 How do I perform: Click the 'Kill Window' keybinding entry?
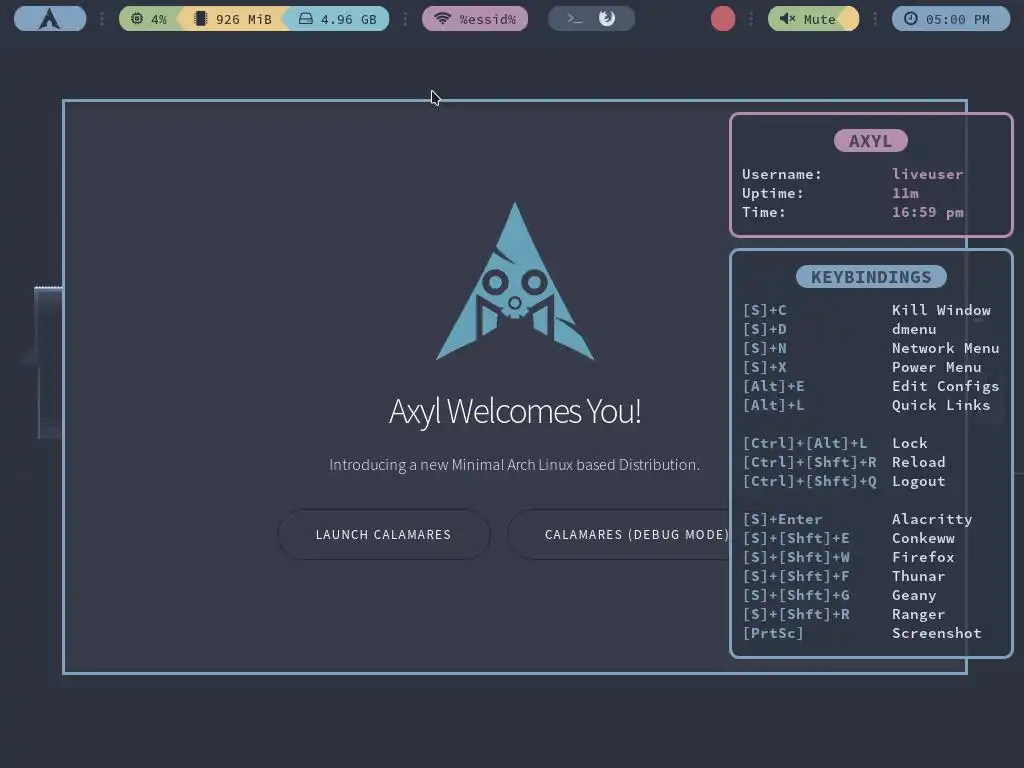(x=941, y=310)
